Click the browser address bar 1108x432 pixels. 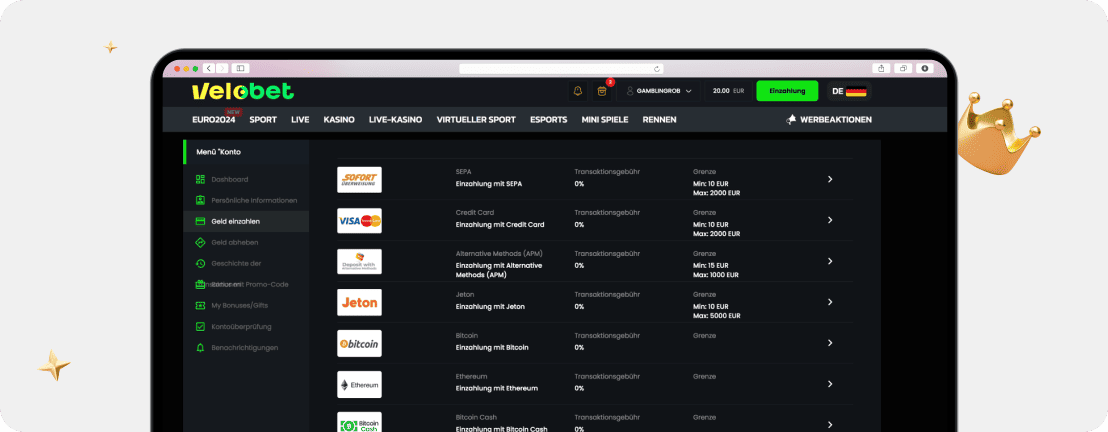(x=560, y=68)
